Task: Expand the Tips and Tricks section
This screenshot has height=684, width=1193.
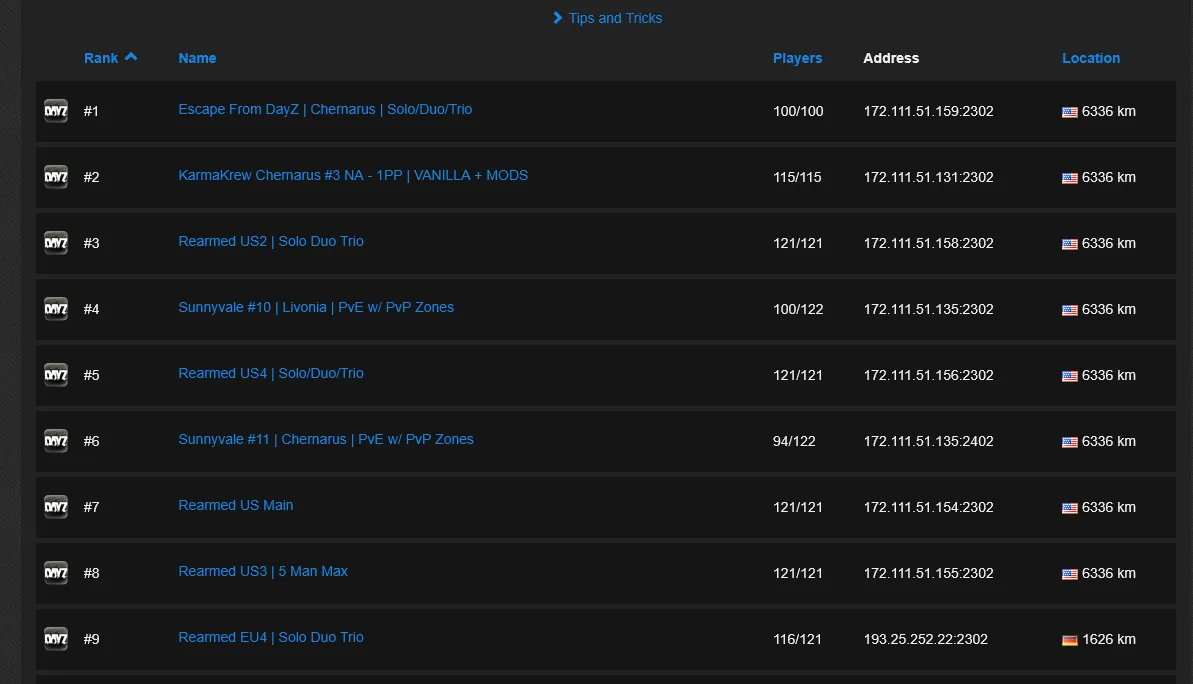Action: pos(607,18)
